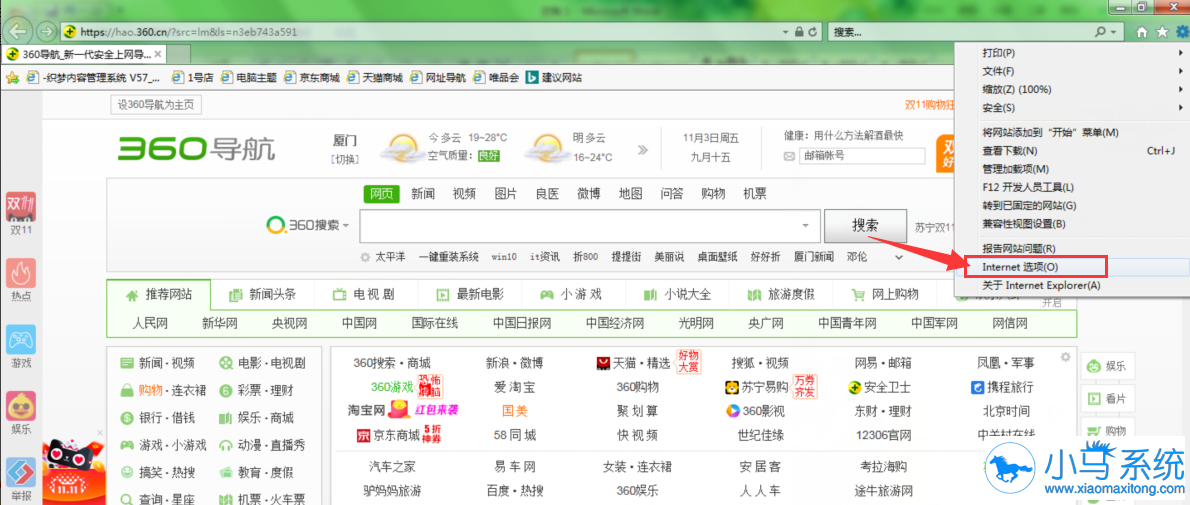The image size is (1190, 505).
Task: Open the 新闻头条 category tab
Action: point(263,295)
